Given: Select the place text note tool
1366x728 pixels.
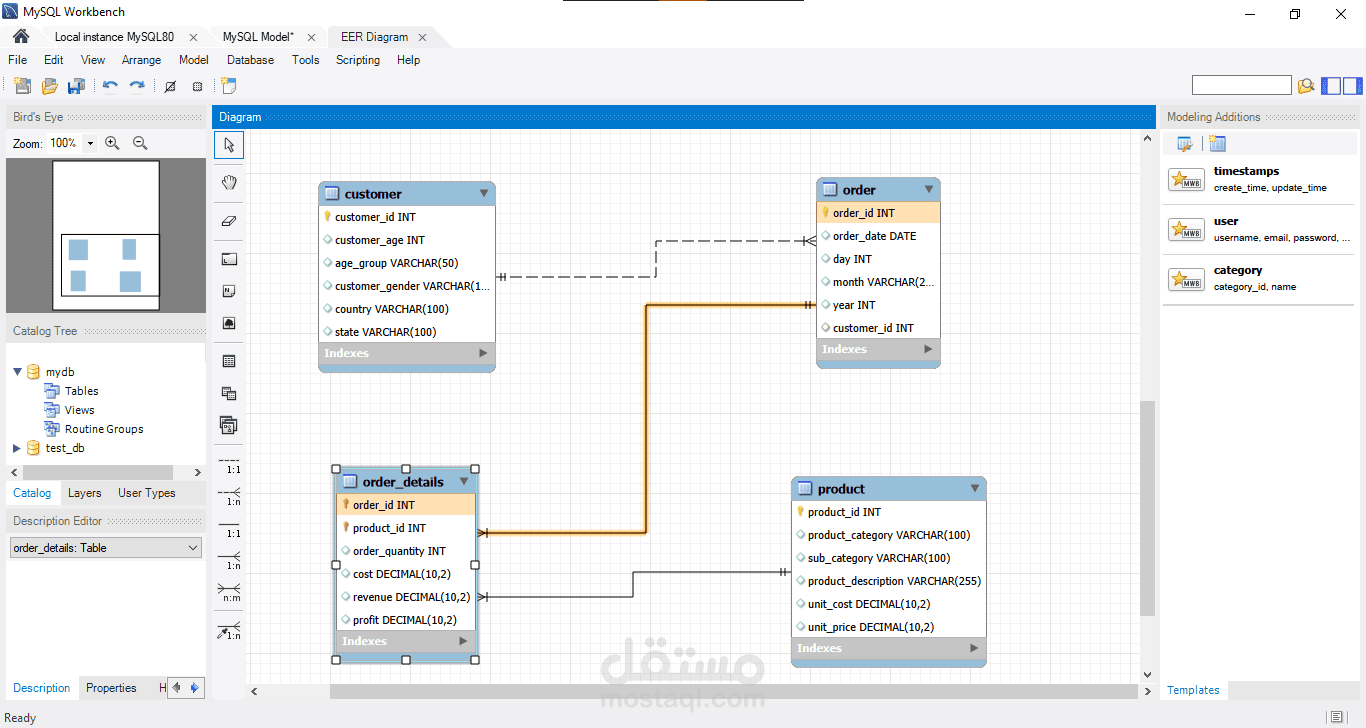Looking at the screenshot, I should point(229,291).
